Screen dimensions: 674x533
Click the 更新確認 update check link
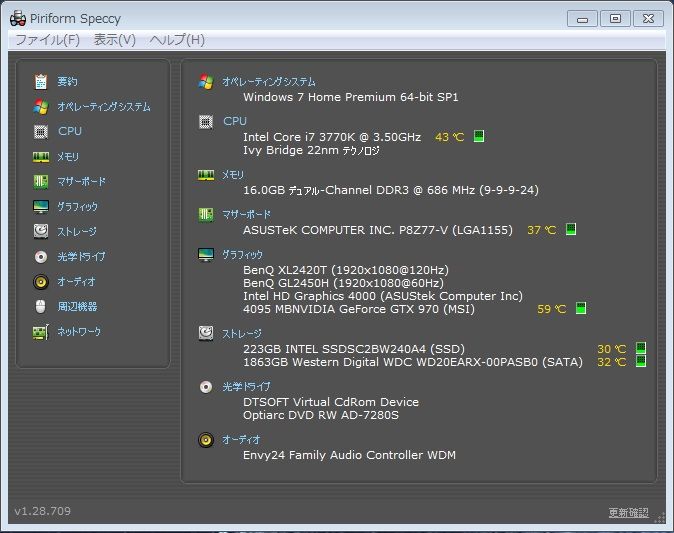[x=629, y=512]
